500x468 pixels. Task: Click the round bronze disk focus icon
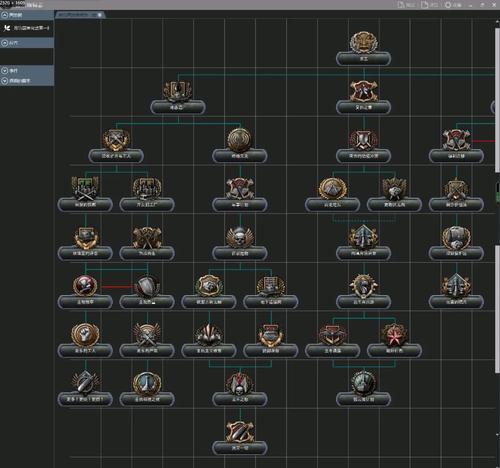240,140
